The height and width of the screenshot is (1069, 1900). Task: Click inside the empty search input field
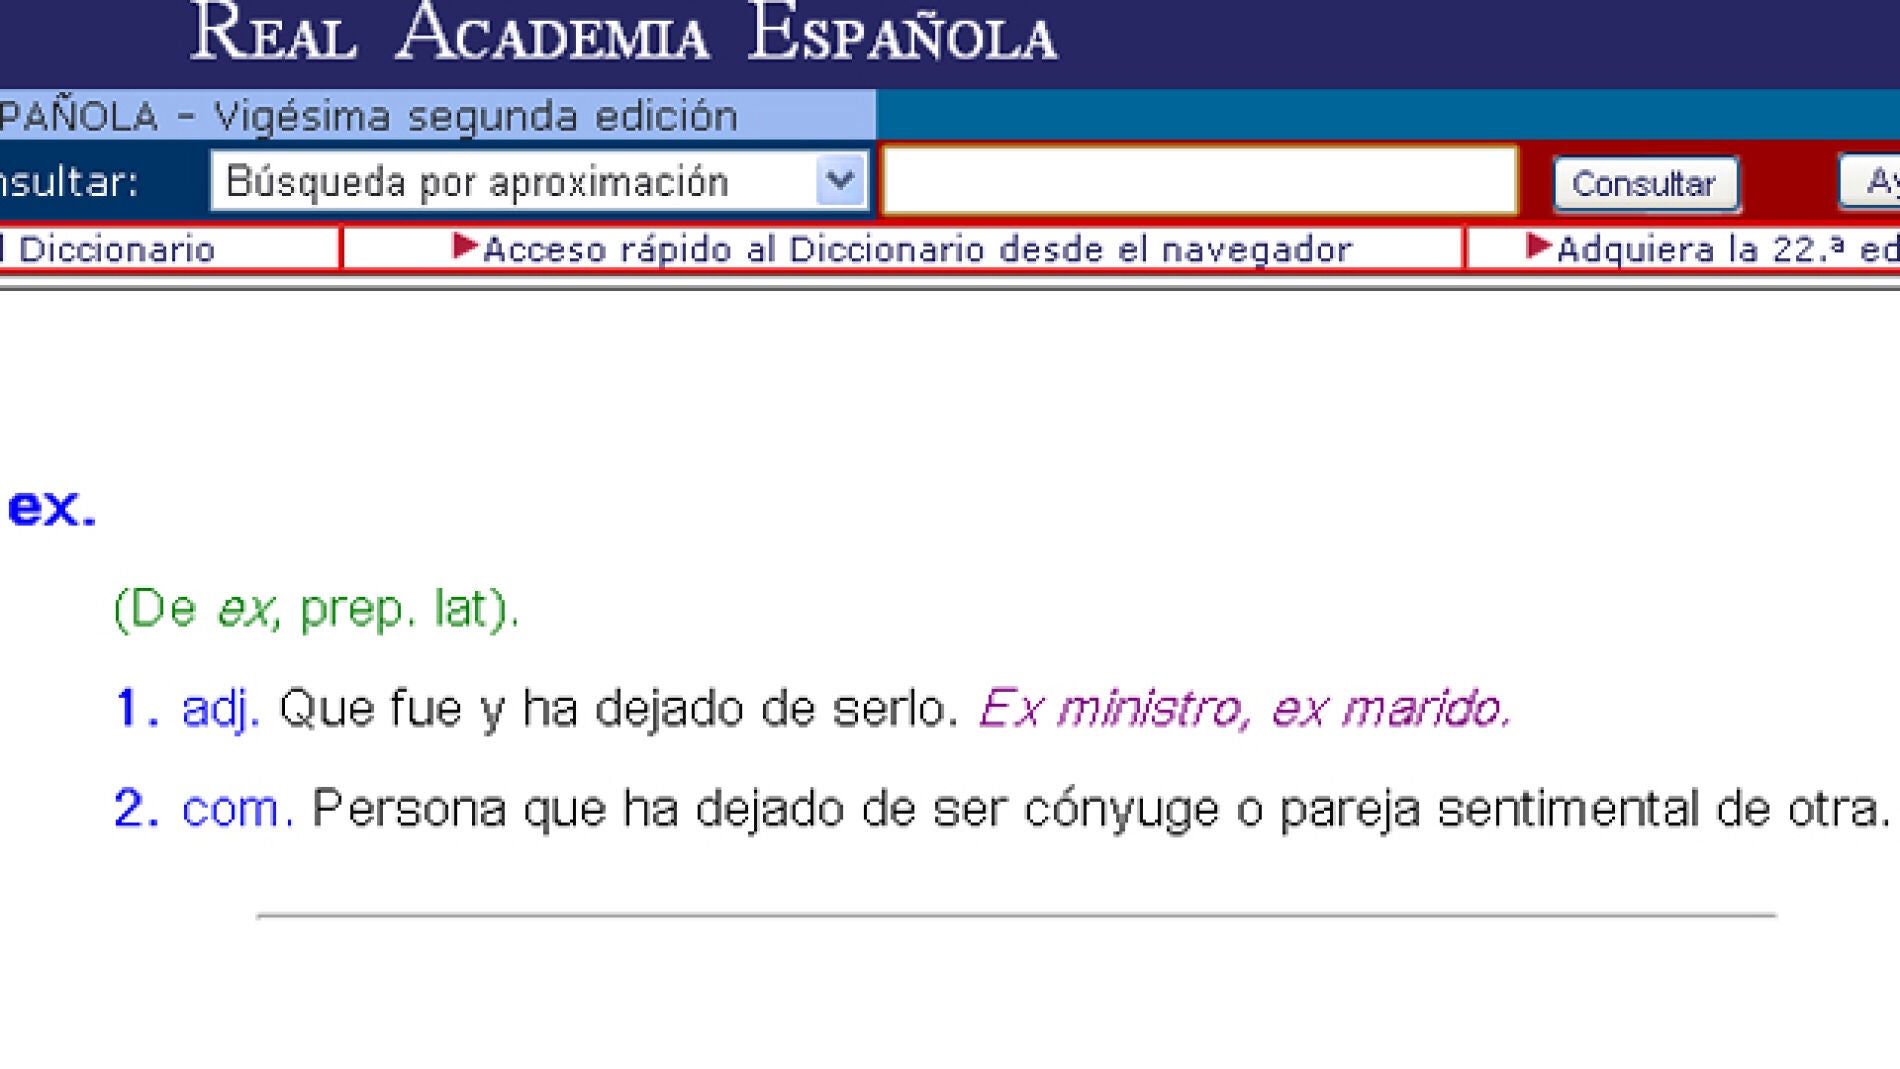[1200, 180]
